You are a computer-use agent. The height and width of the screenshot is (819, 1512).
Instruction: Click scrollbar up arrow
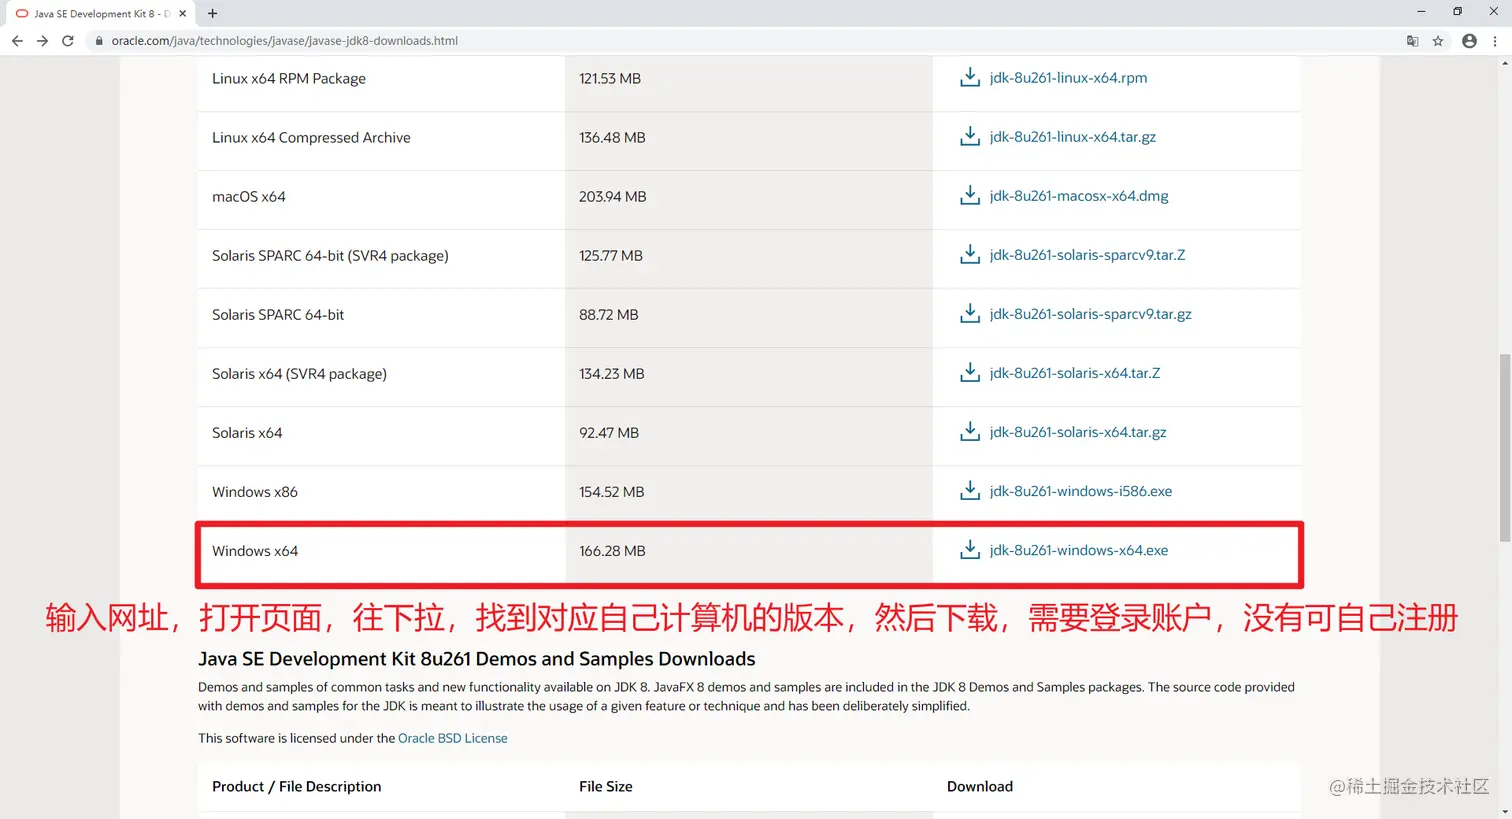click(1504, 63)
